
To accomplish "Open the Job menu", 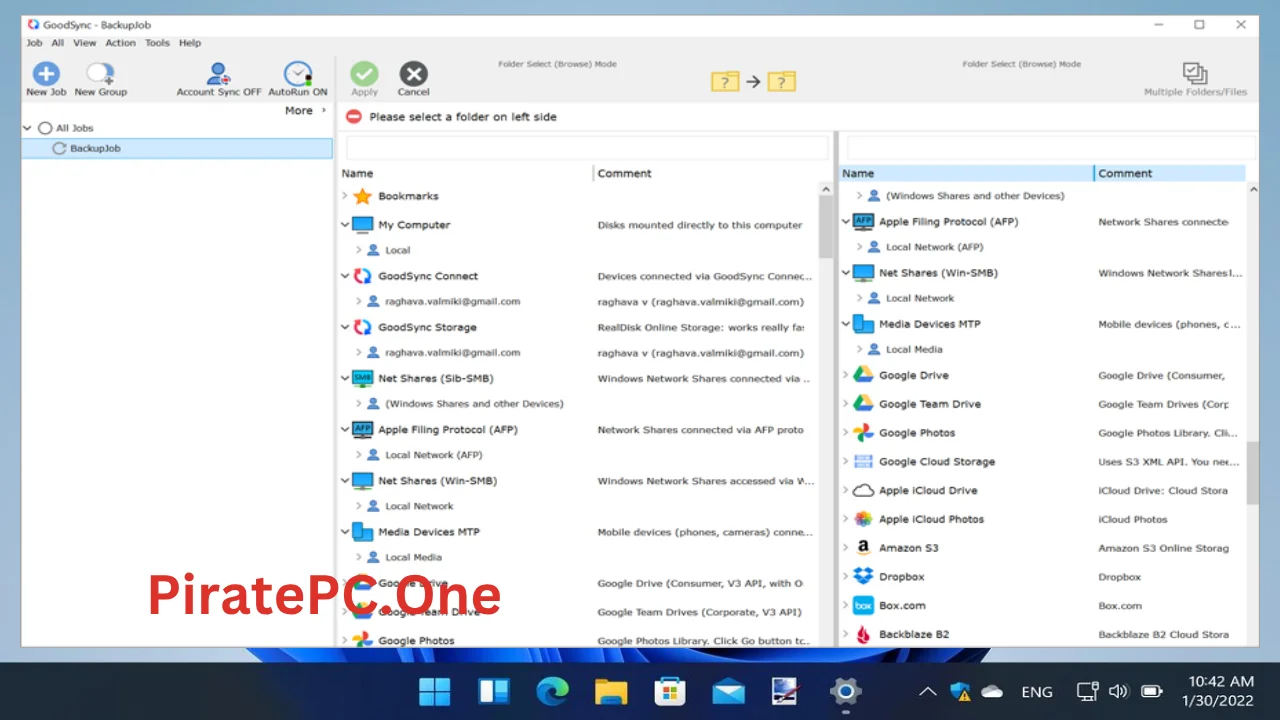I will [x=34, y=43].
